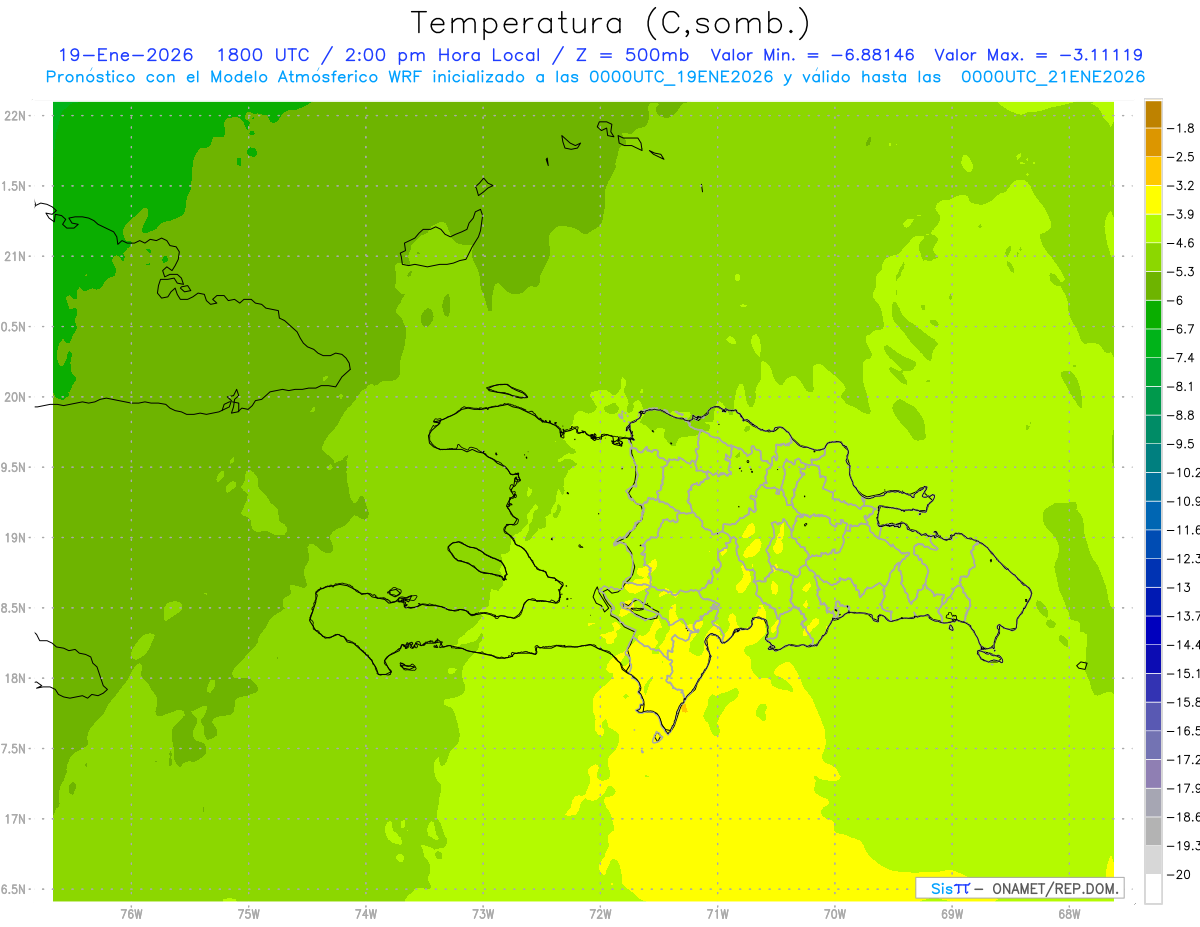Click the "-13" colorbar label

click(x=1179, y=587)
